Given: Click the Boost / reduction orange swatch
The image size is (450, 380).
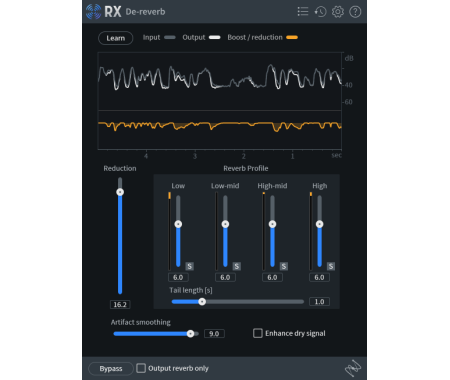Looking at the screenshot, I should pos(292,37).
